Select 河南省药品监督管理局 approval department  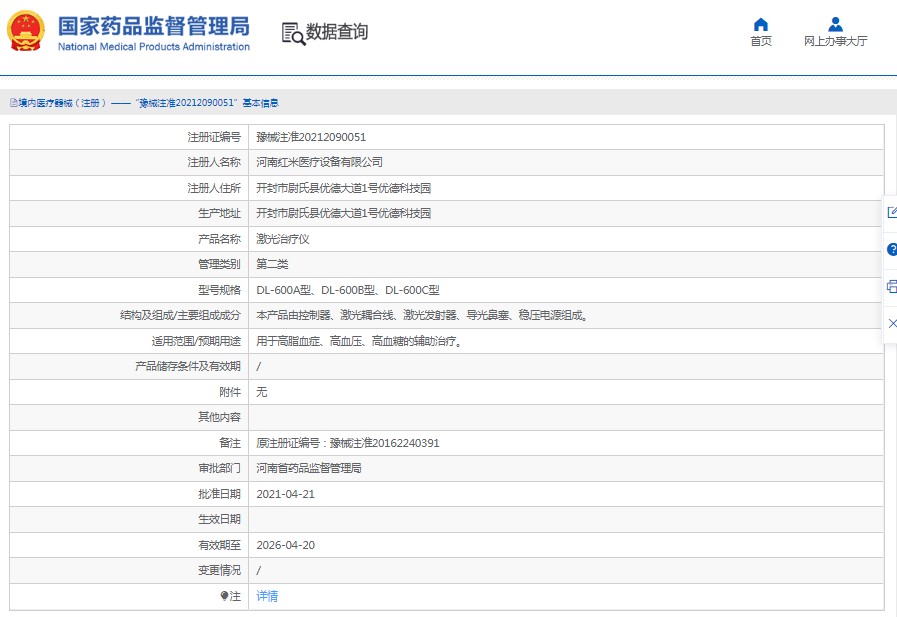pos(309,468)
